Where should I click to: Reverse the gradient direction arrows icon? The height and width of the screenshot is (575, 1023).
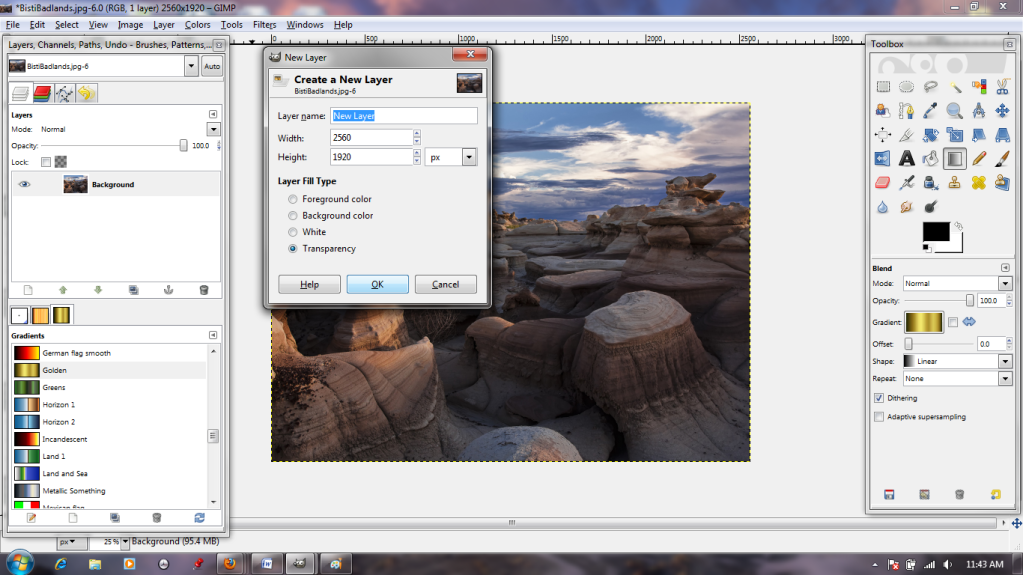(970, 322)
